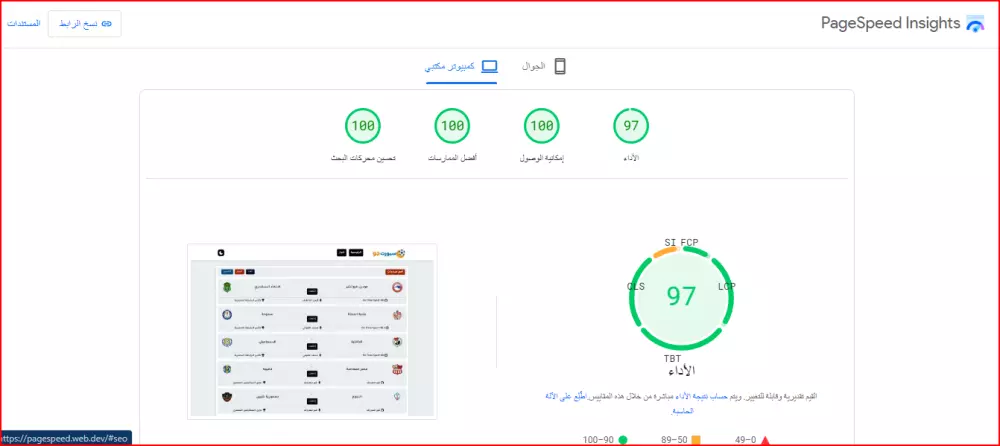Click the PageSpeed Insights logo icon
Image resolution: width=1000 pixels, height=446 pixels.
[975, 24]
